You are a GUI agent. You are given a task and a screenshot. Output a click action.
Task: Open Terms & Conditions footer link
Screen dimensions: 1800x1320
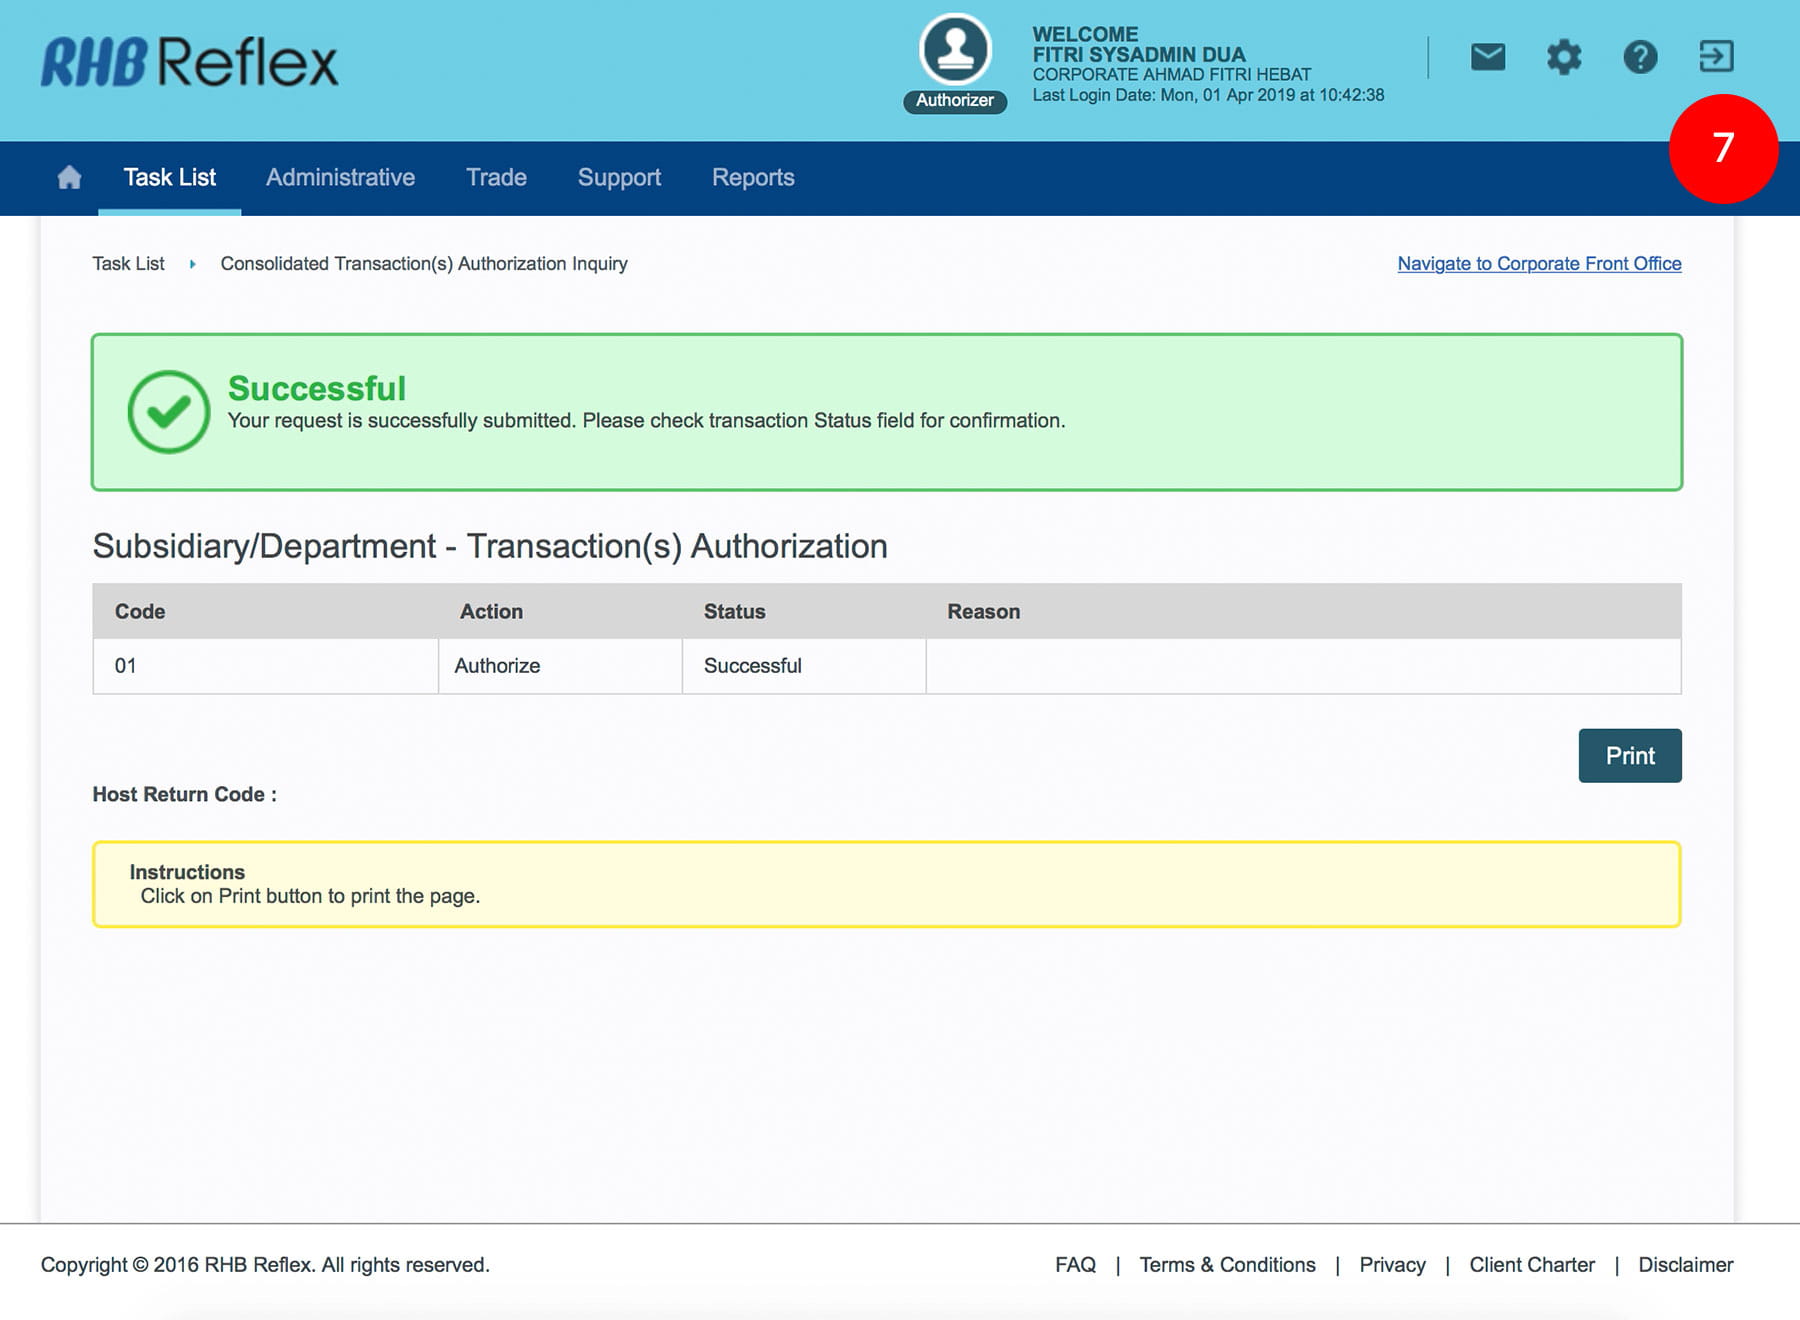click(x=1227, y=1265)
